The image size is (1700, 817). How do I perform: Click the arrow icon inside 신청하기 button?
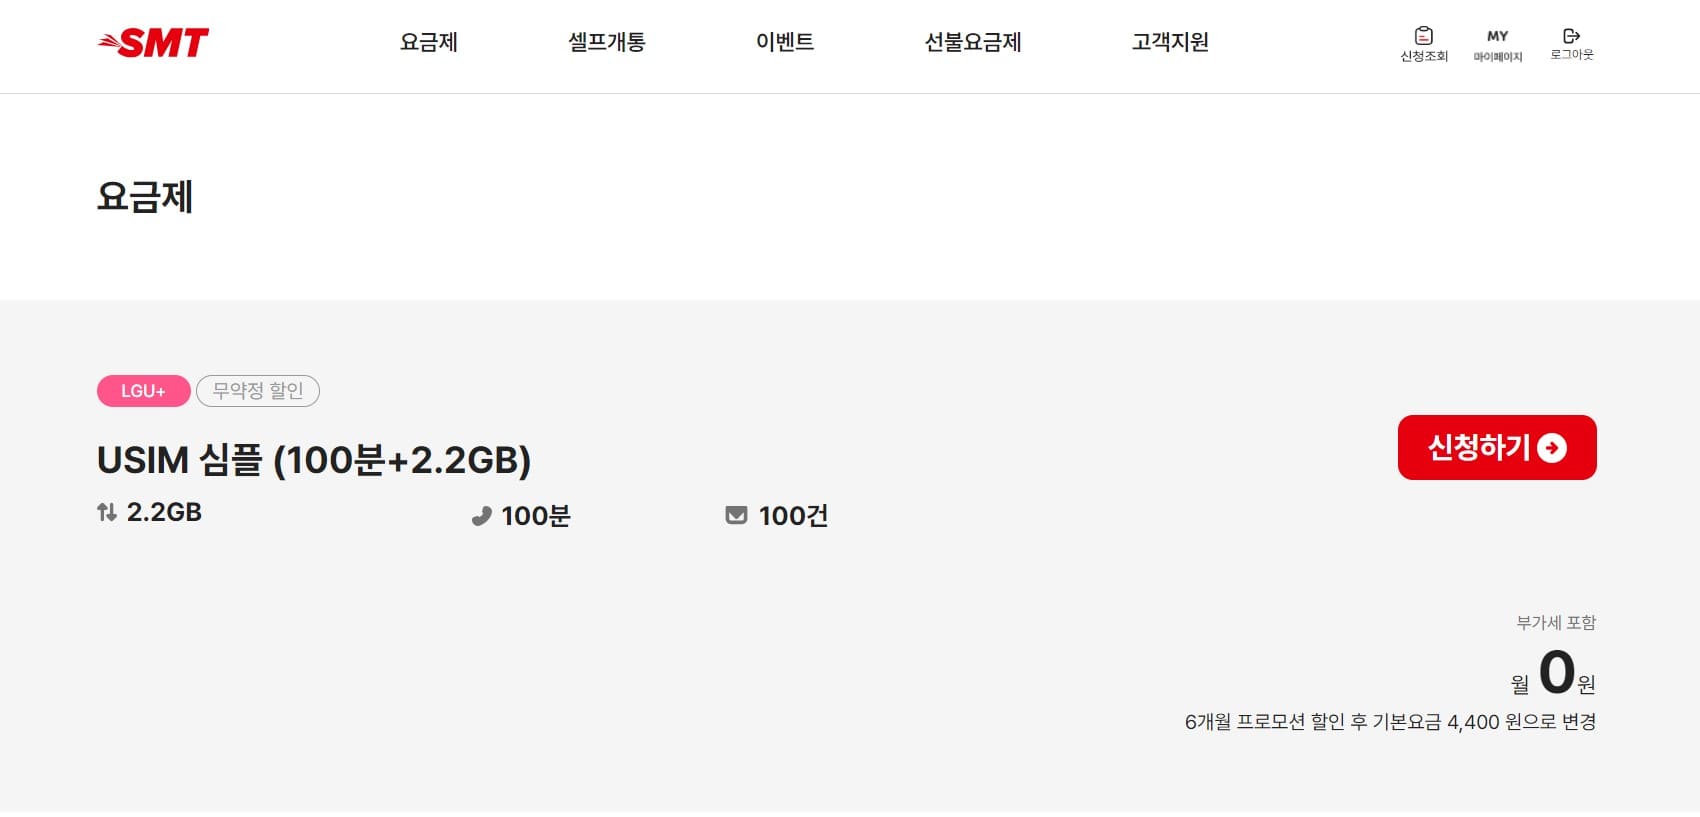tap(1553, 449)
